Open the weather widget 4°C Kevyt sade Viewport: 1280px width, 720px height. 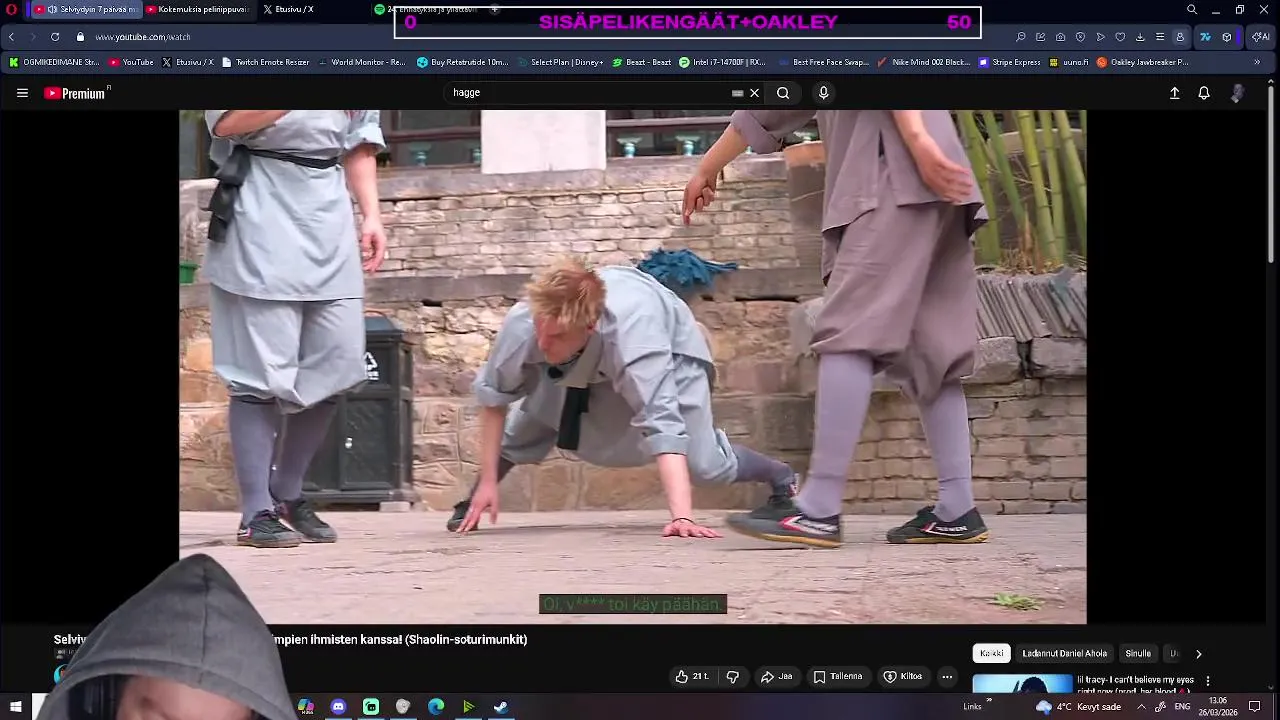point(1080,707)
